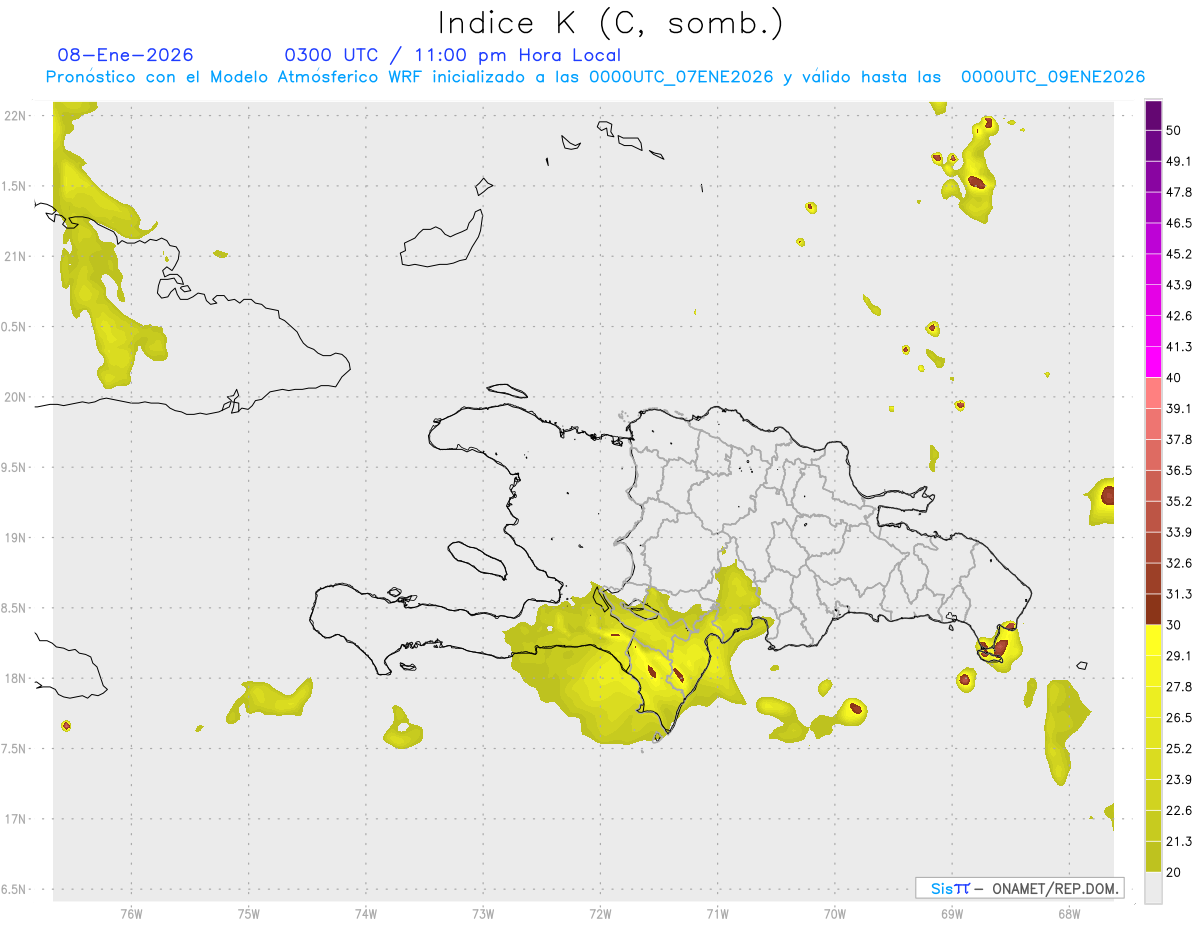Click the title "Indice K (C, somb.)"
The width and height of the screenshot is (1200, 927).
pos(611,24)
